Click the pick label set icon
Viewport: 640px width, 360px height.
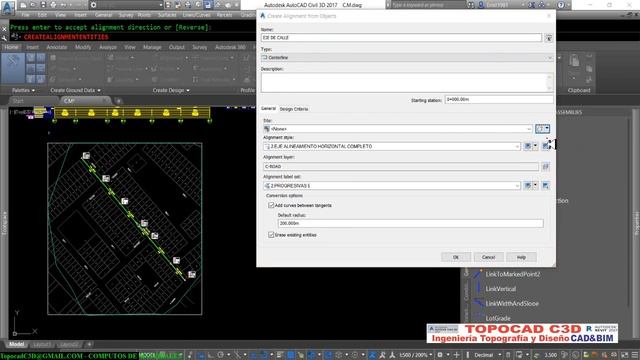click(545, 186)
